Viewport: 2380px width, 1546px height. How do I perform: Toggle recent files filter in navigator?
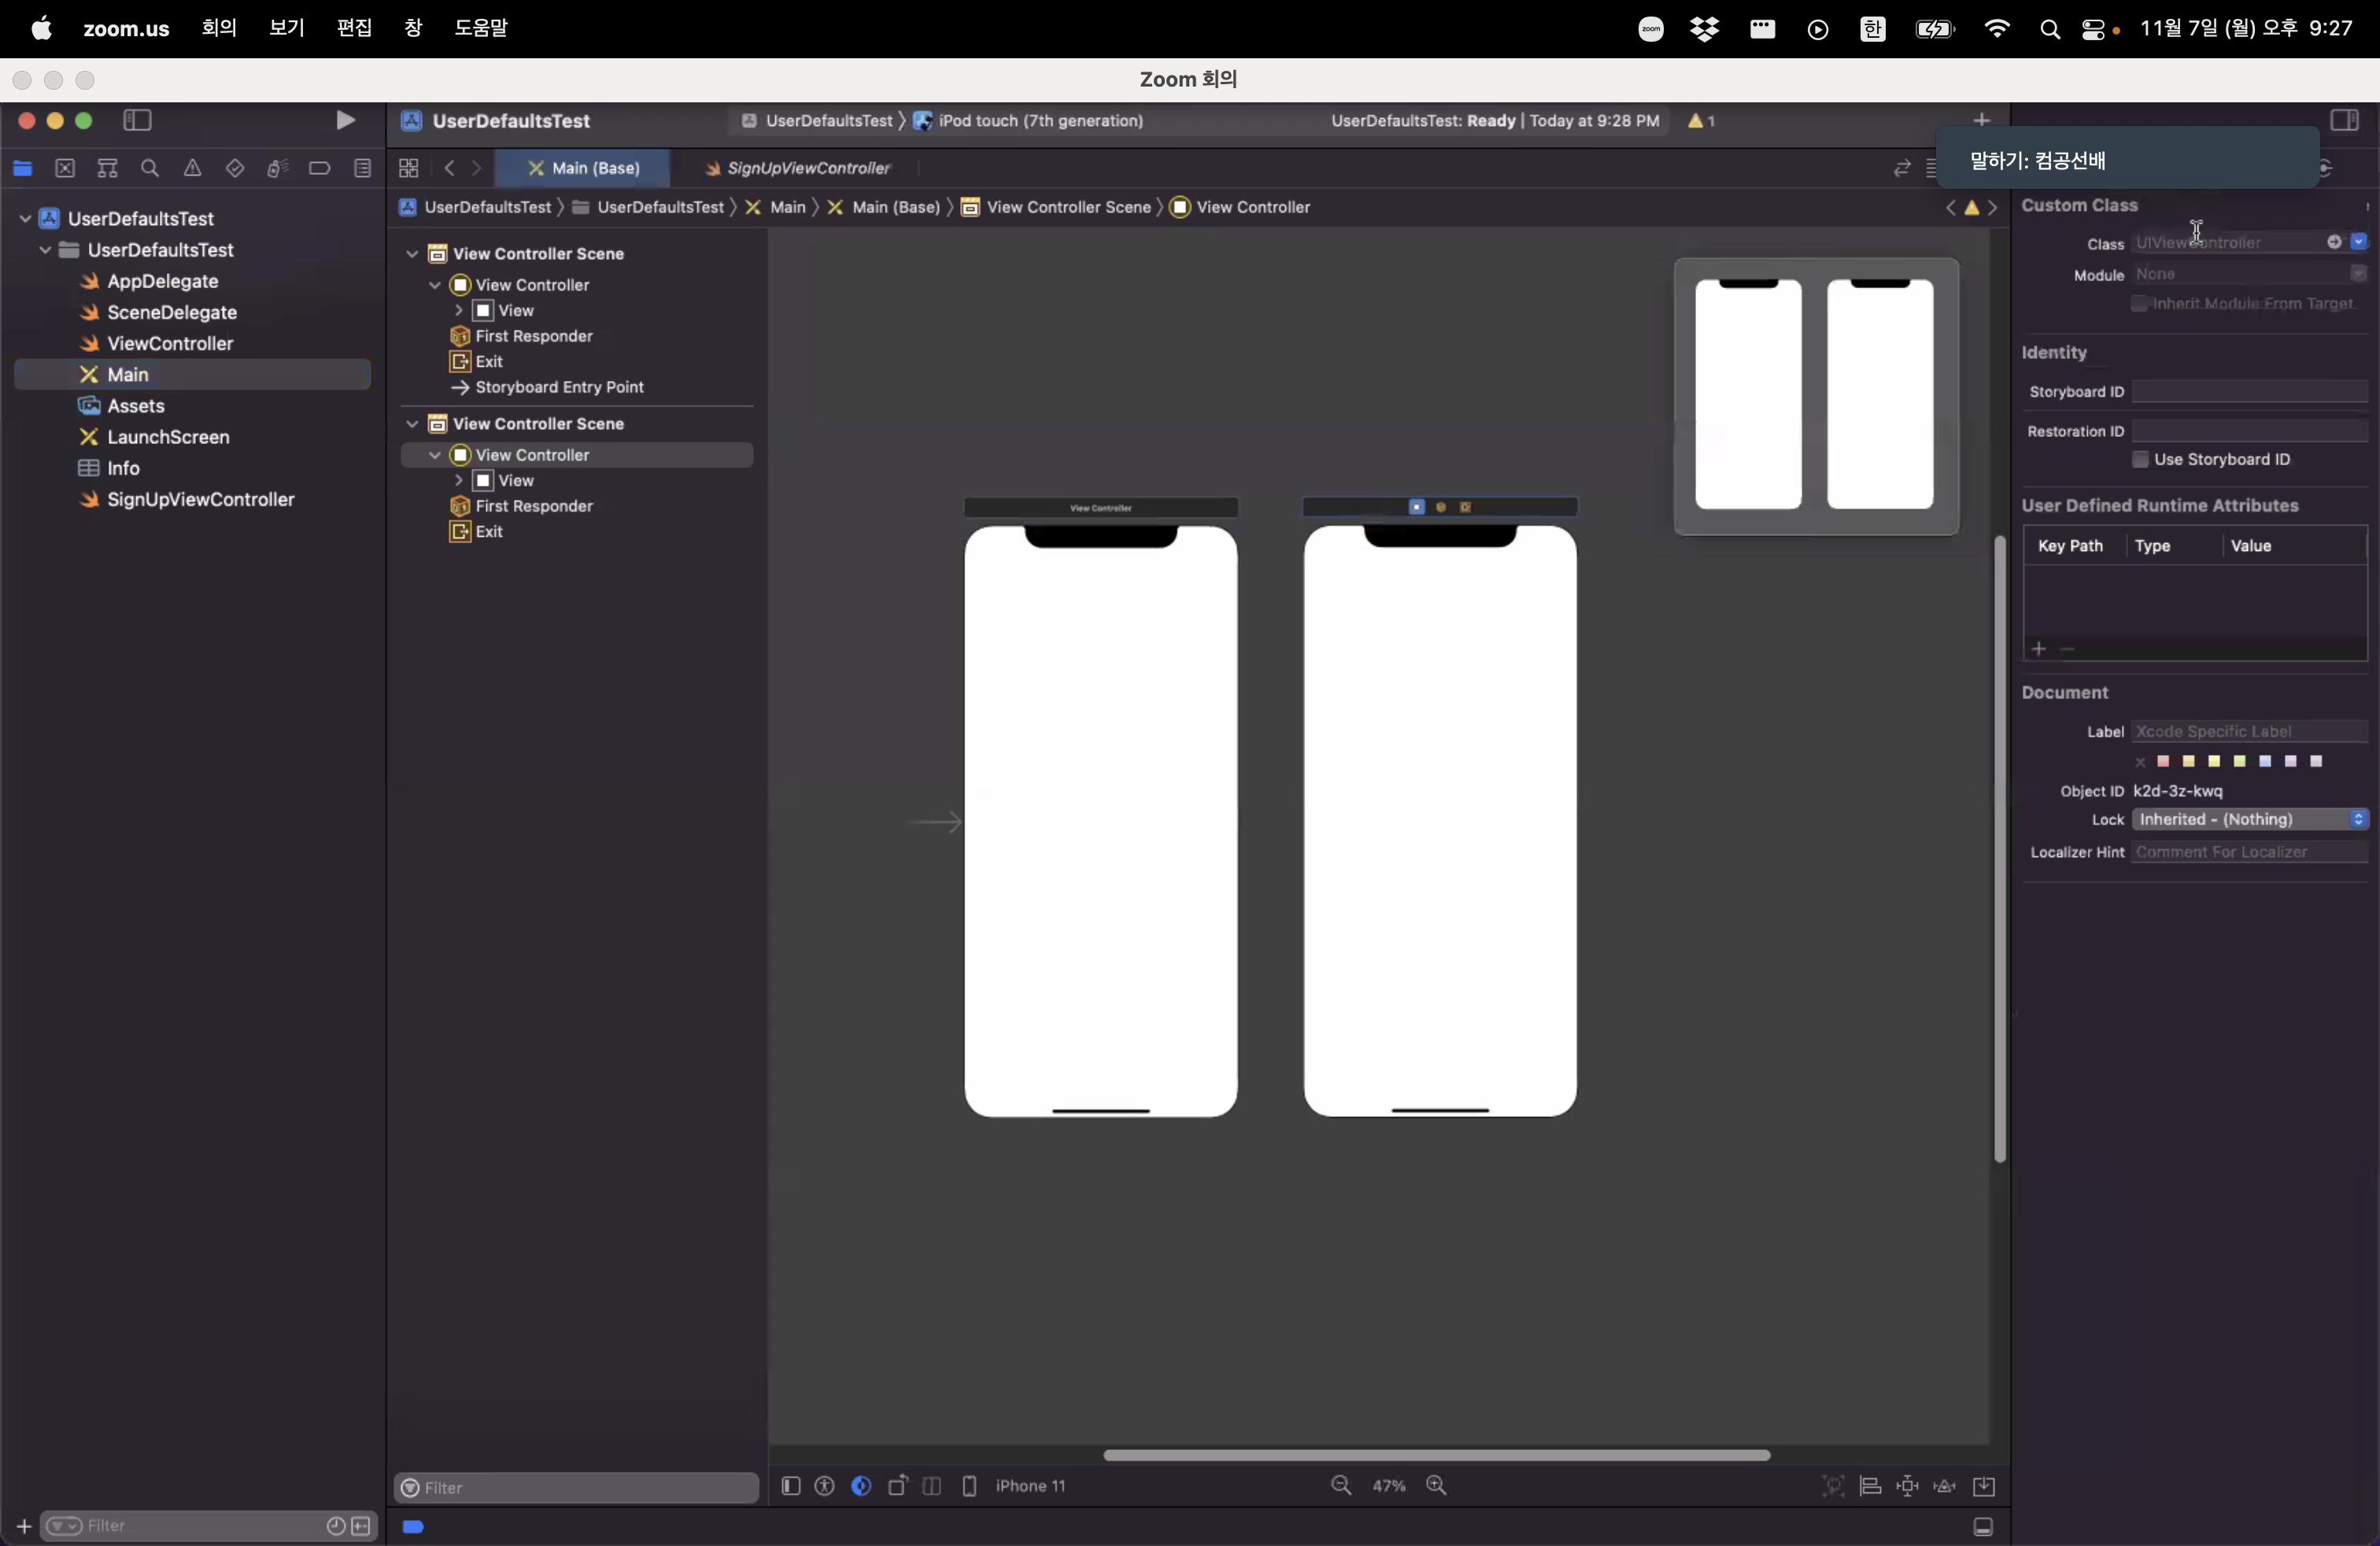336,1526
